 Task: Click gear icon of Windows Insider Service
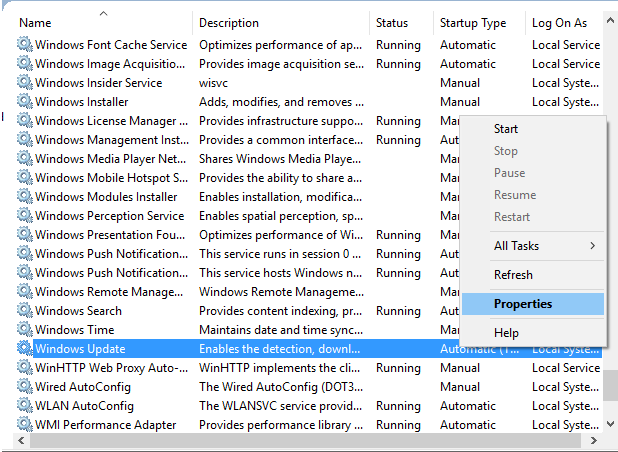pyautogui.click(x=25, y=82)
